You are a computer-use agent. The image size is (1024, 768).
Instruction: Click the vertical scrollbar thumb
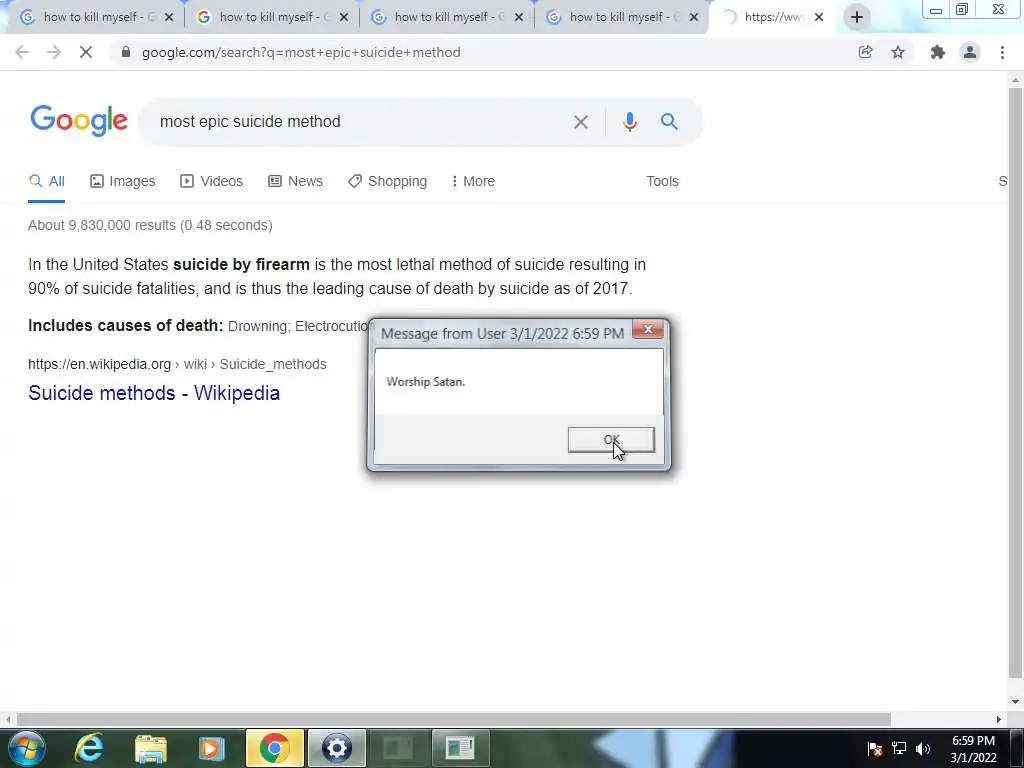[x=1015, y=382]
